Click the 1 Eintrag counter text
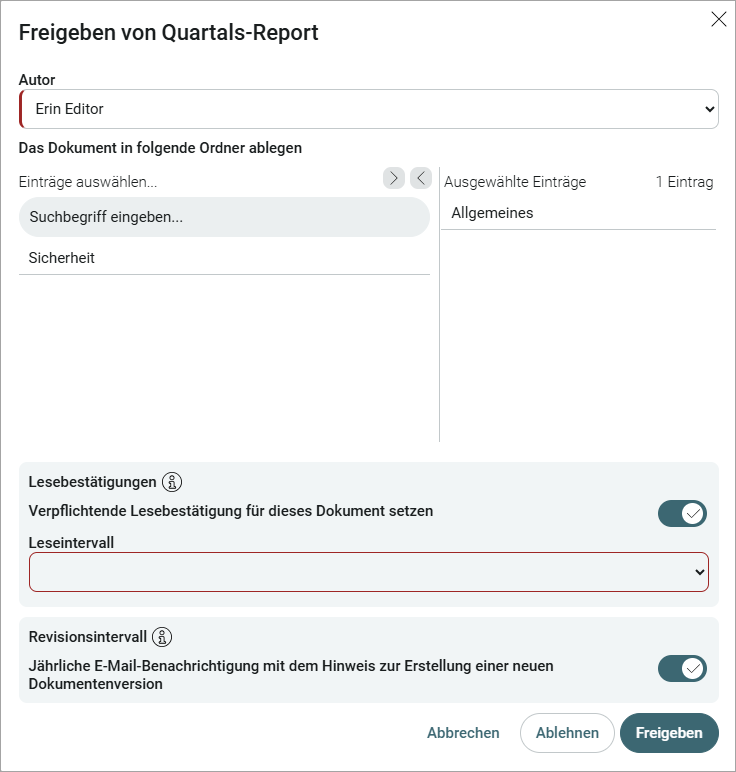Screen dimensions: 736x772 [x=684, y=182]
